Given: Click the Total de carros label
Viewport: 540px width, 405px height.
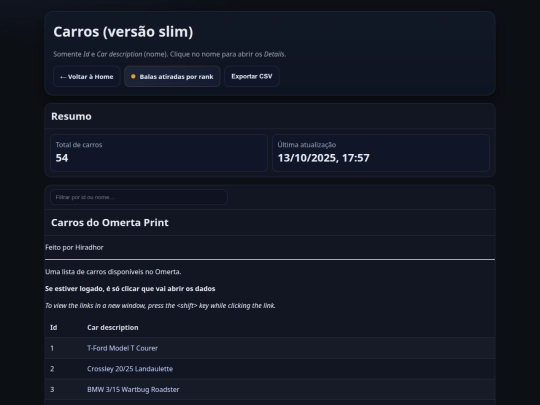Looking at the screenshot, I should (79, 145).
